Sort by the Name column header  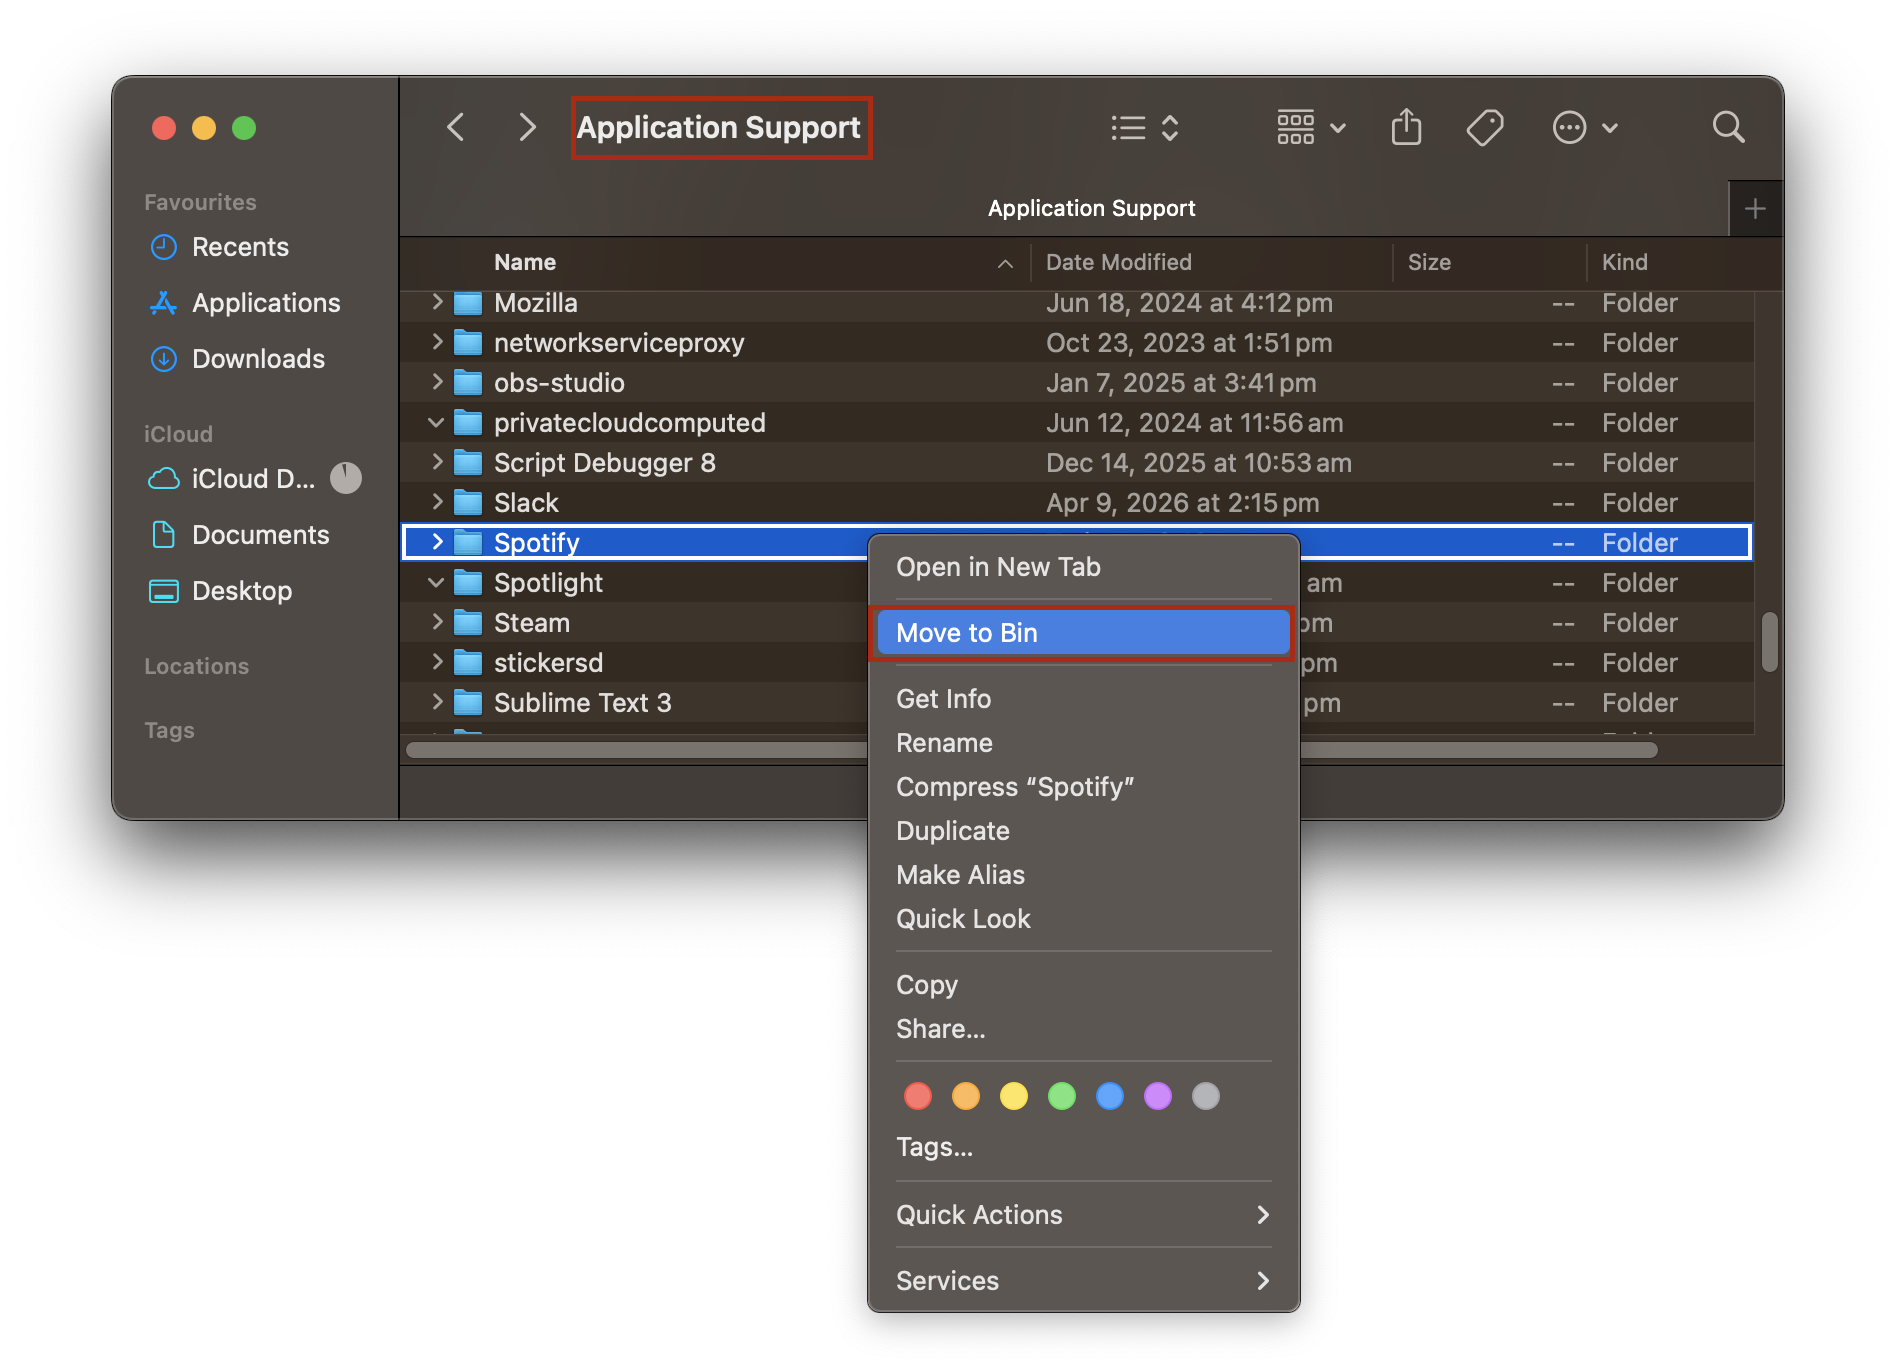525,262
